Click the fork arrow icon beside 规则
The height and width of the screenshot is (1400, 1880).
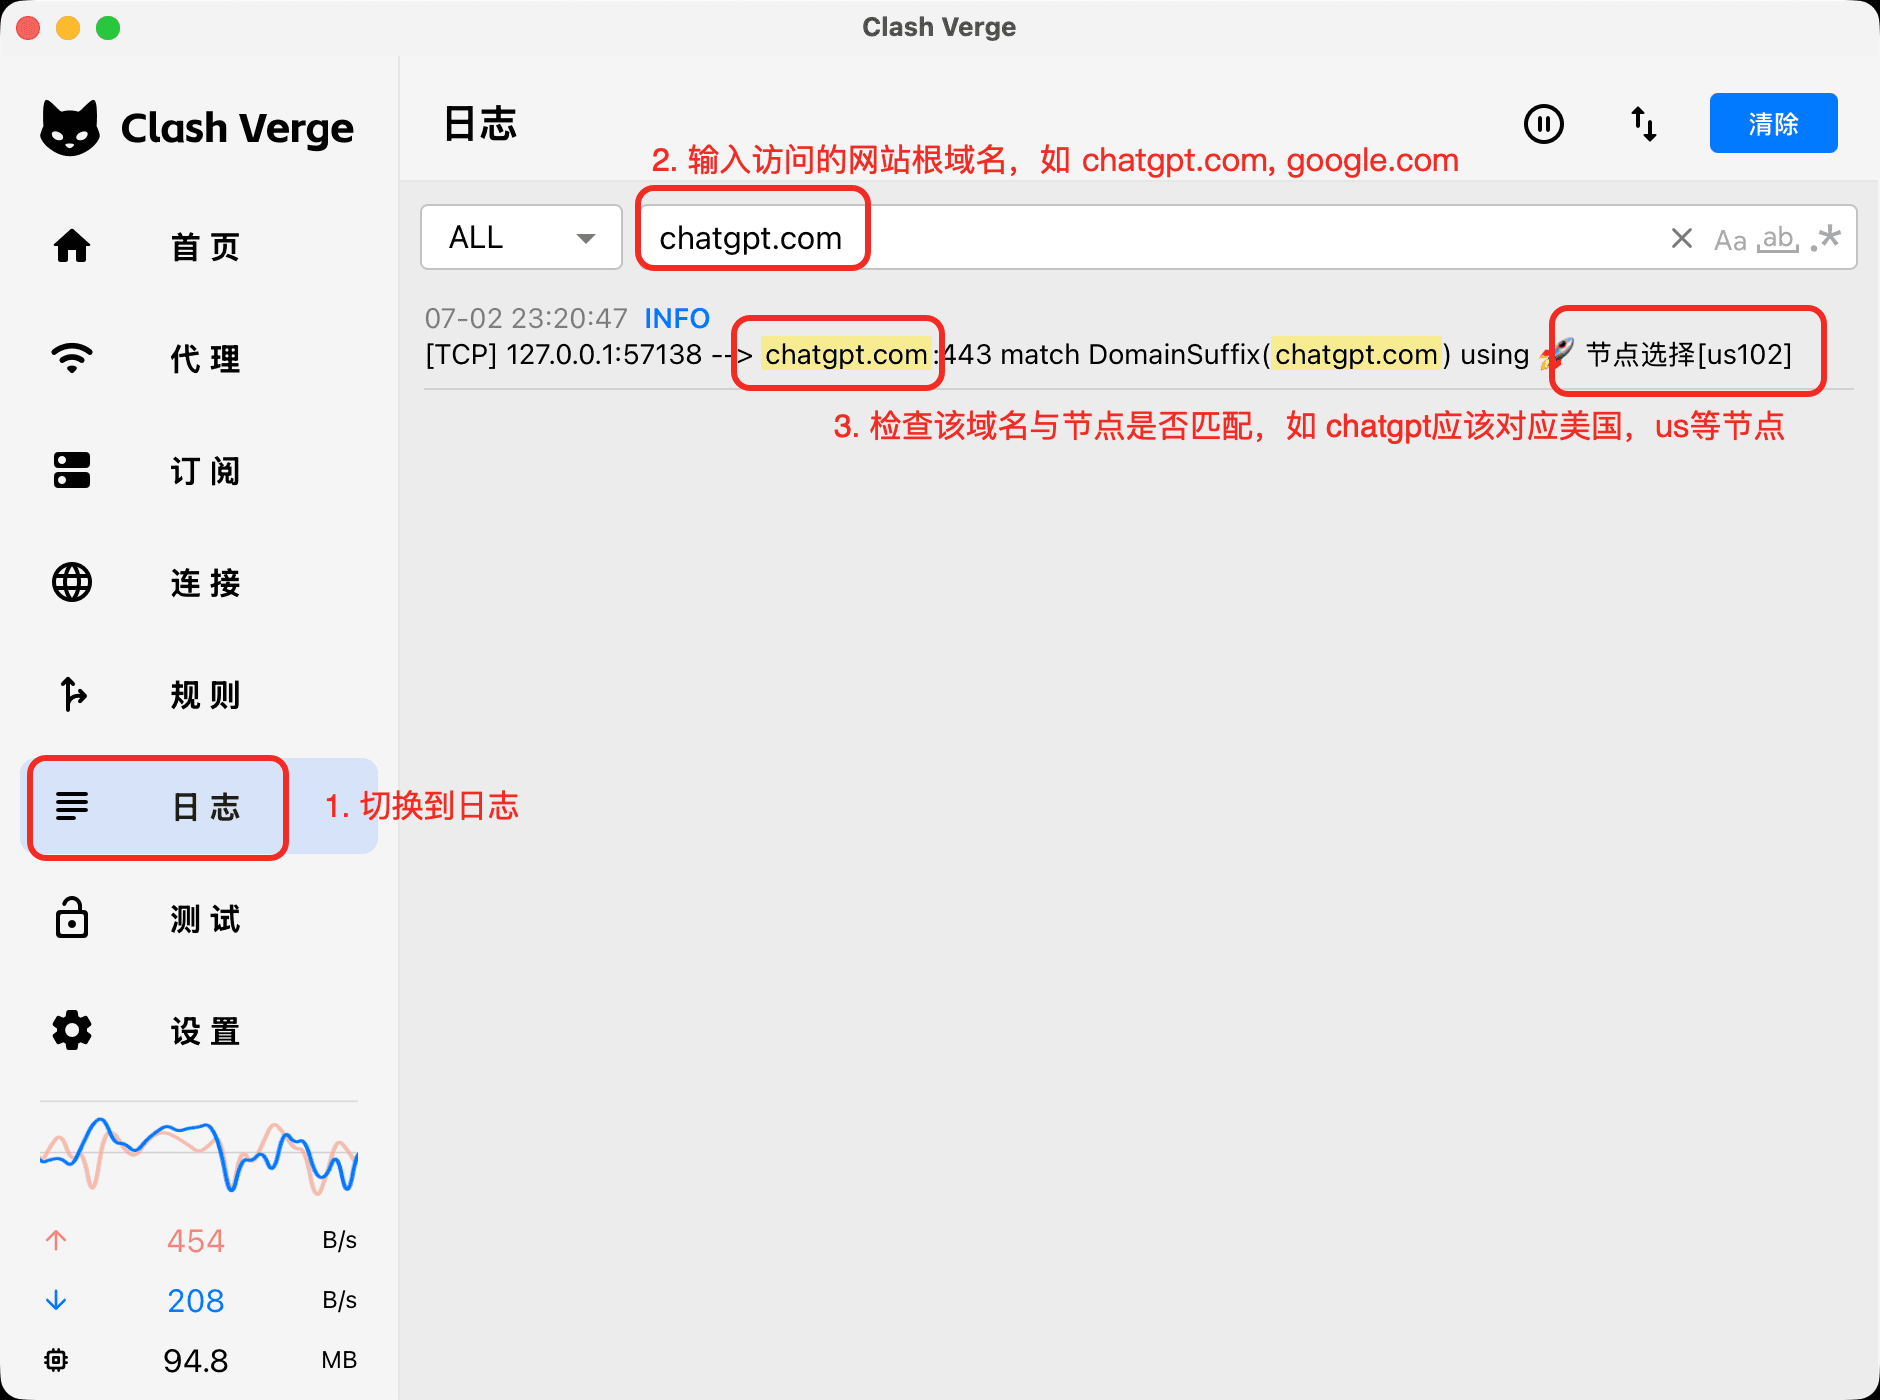72,694
